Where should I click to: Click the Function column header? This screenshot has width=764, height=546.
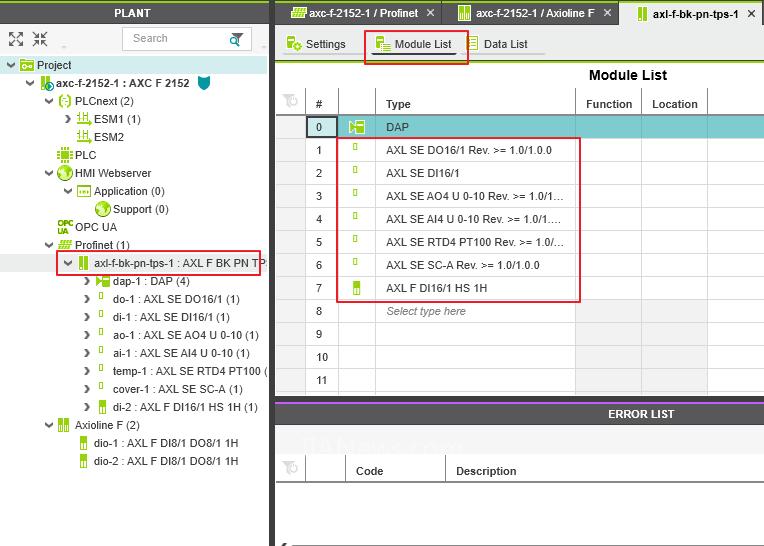tap(609, 104)
